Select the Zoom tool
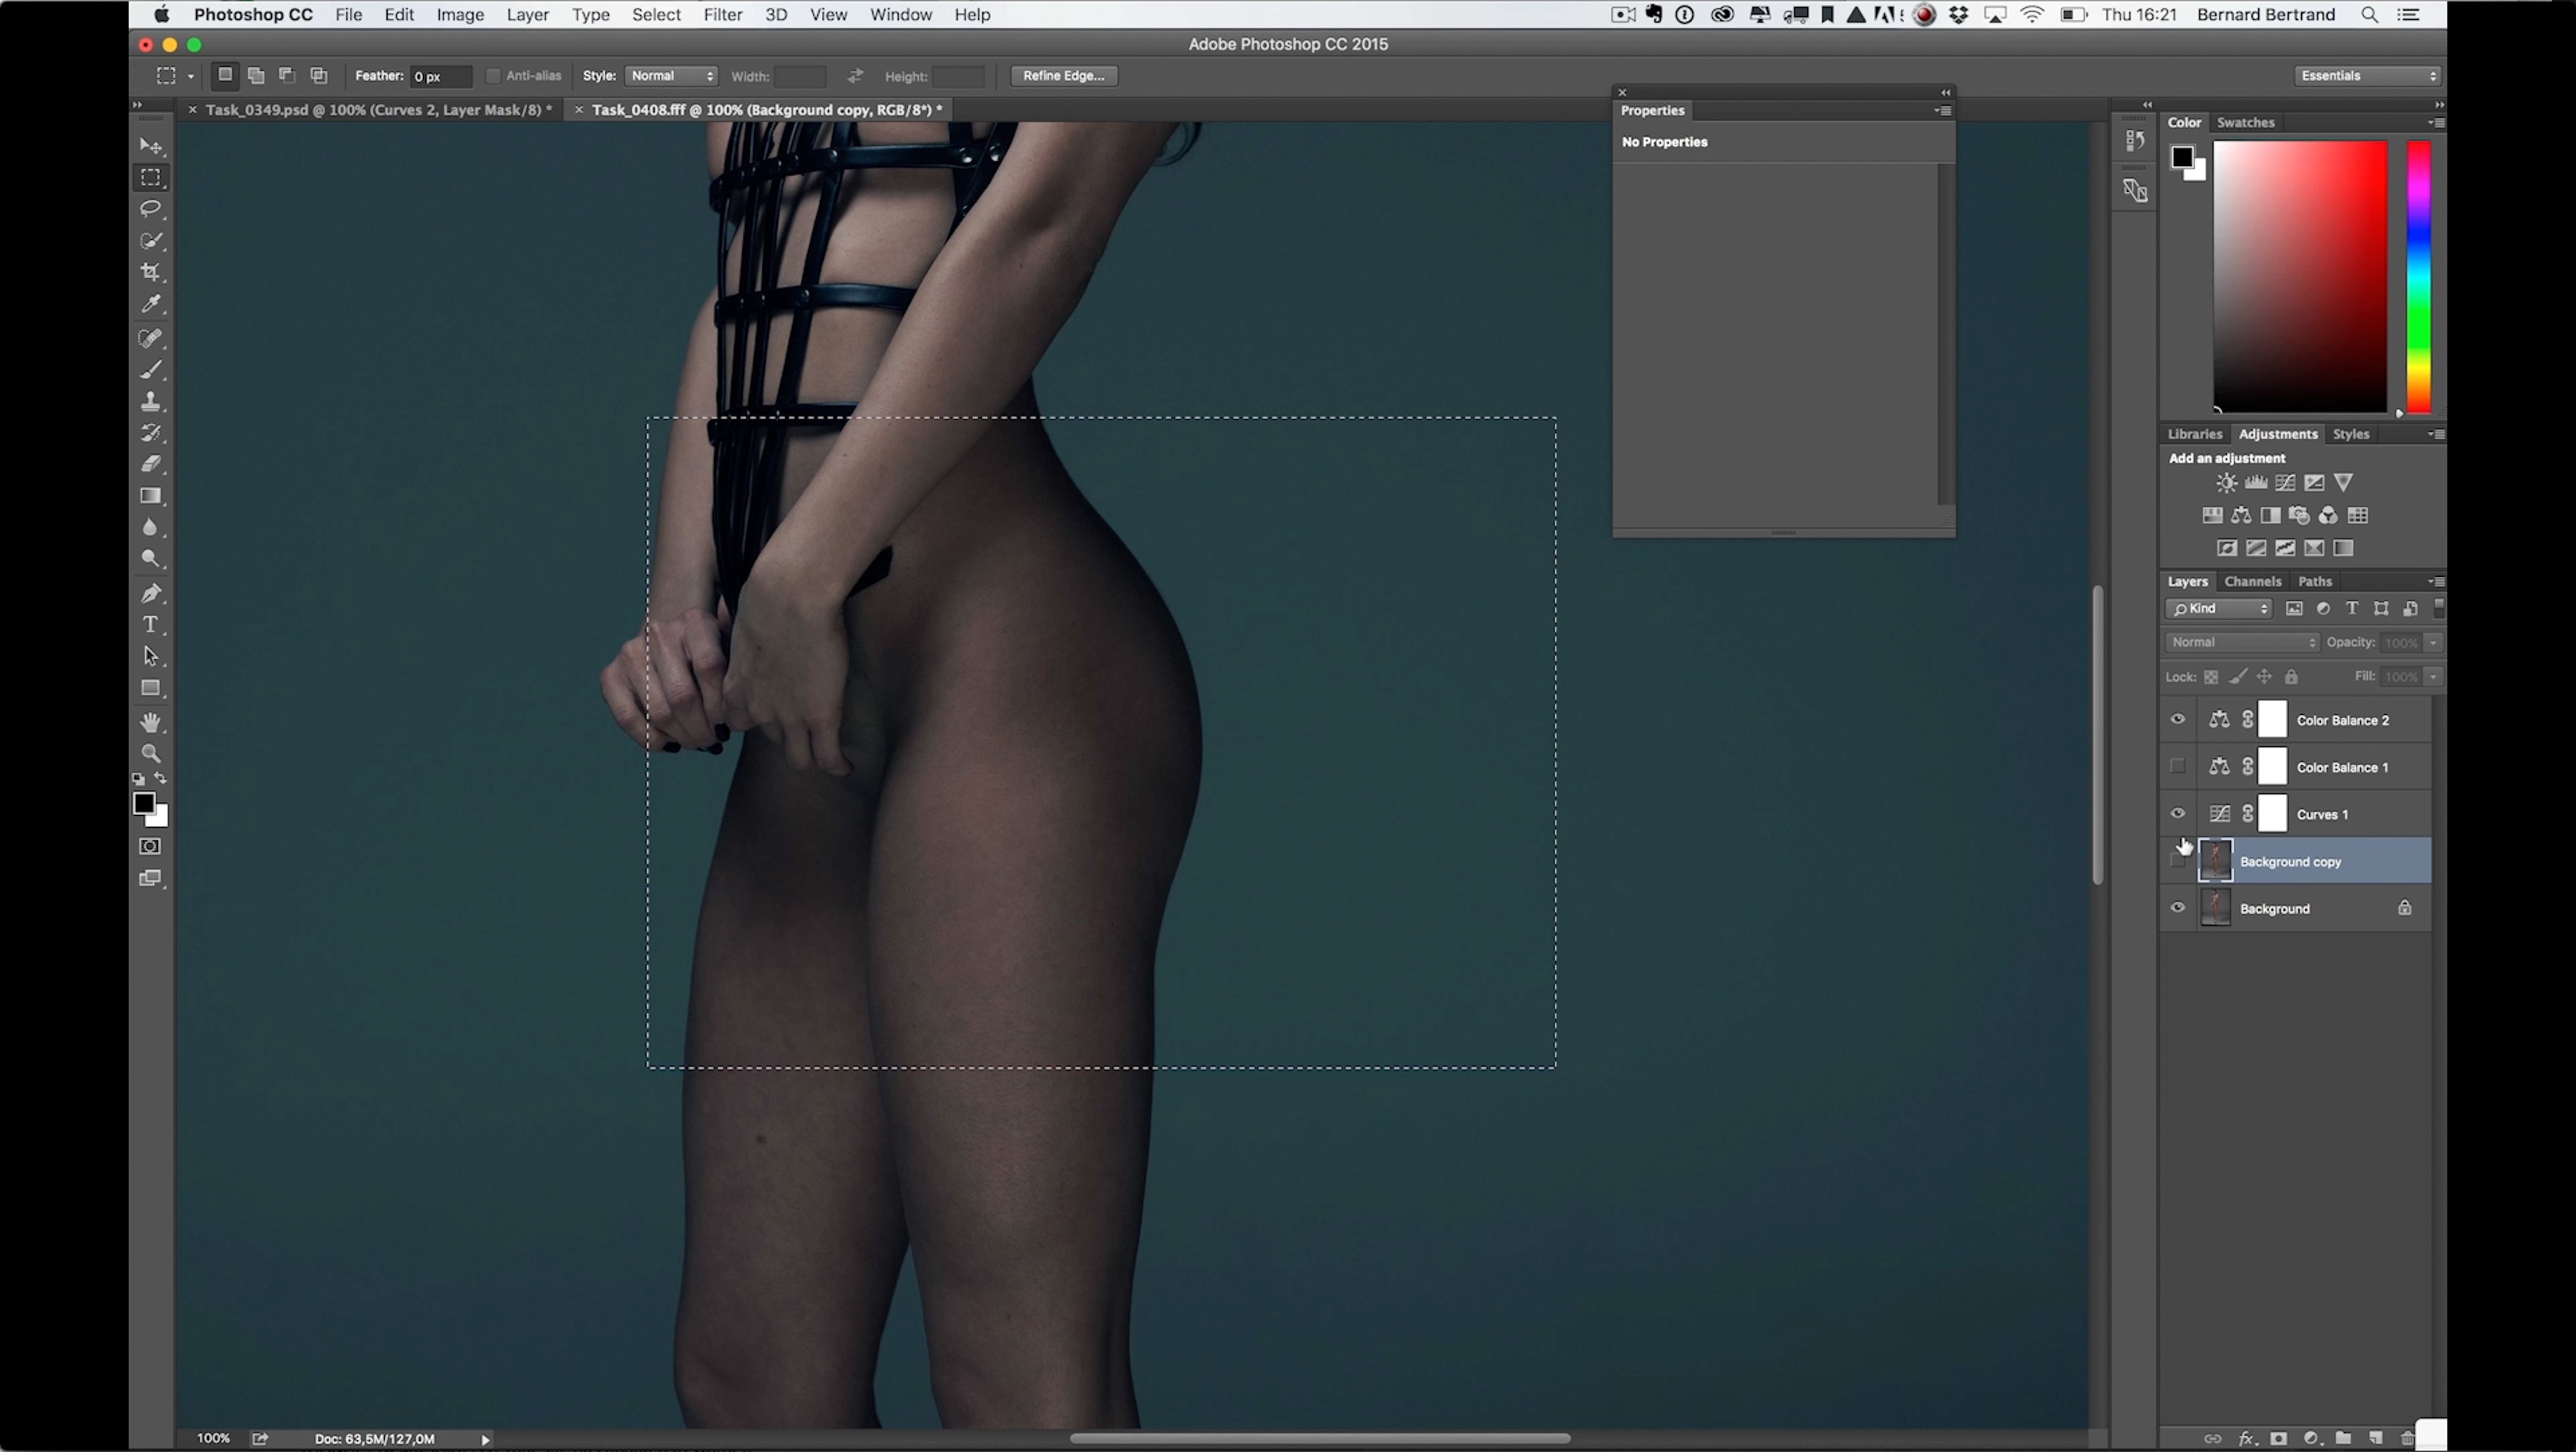2576x1452 pixels. point(151,753)
